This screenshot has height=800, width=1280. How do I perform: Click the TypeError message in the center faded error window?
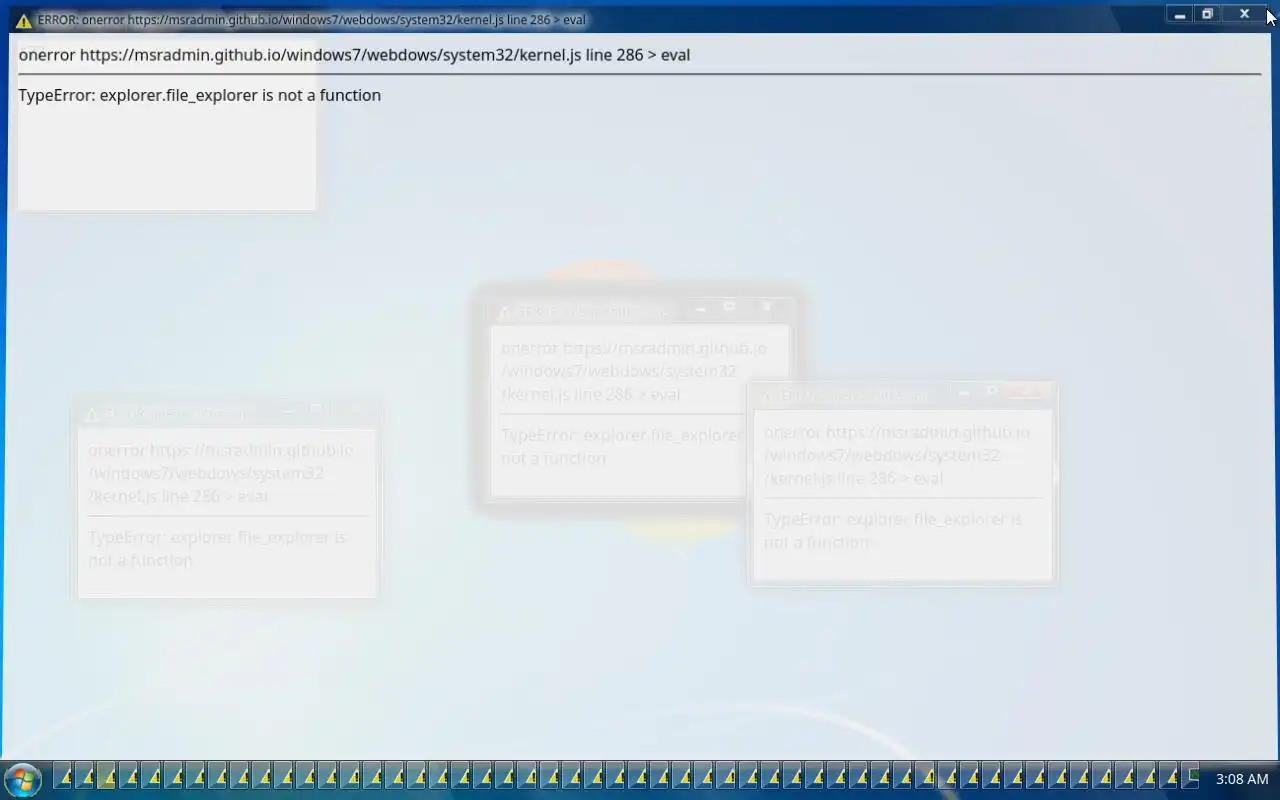click(622, 447)
